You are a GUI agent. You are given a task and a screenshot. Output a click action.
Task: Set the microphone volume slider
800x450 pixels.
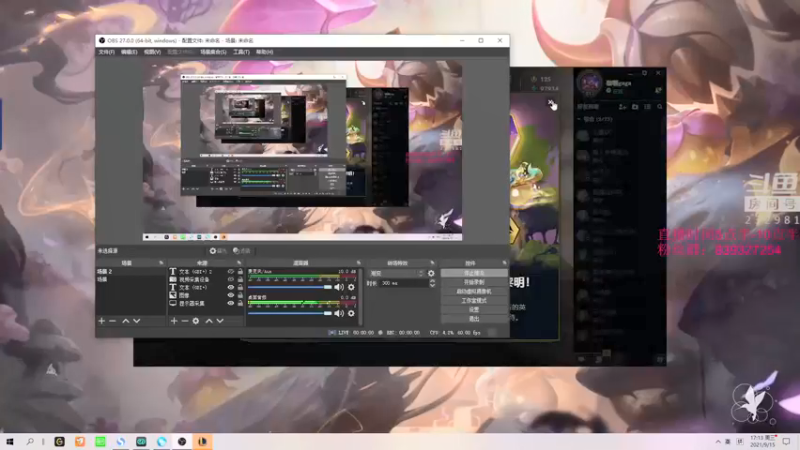(x=290, y=287)
